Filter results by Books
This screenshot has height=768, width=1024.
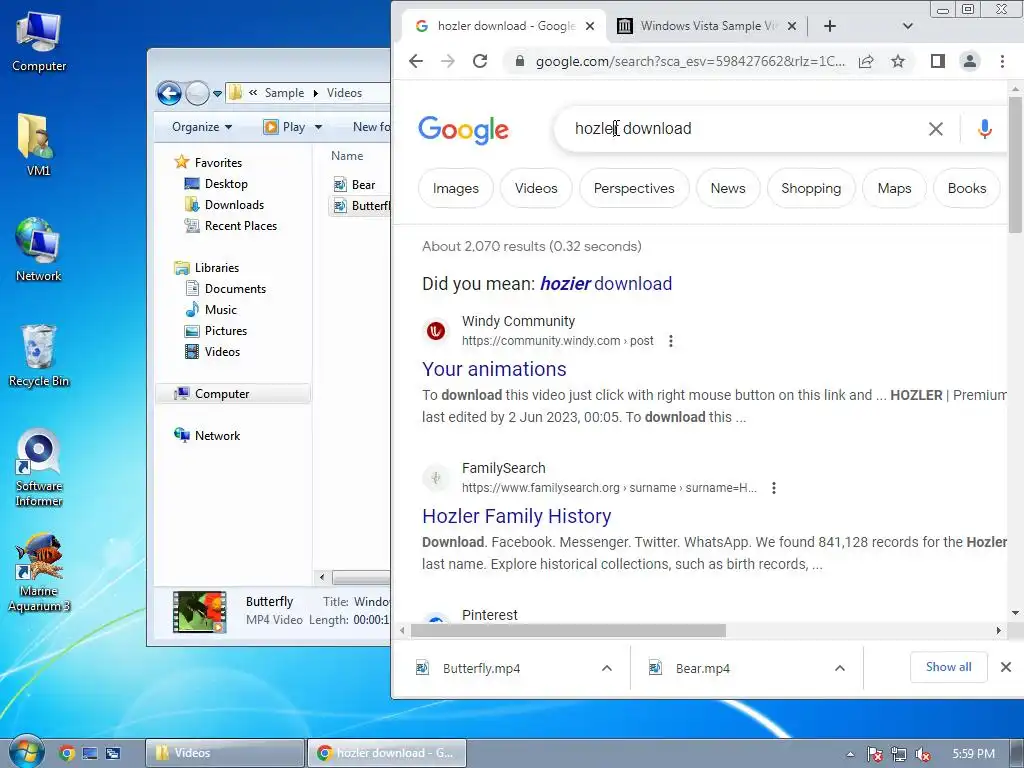click(967, 188)
